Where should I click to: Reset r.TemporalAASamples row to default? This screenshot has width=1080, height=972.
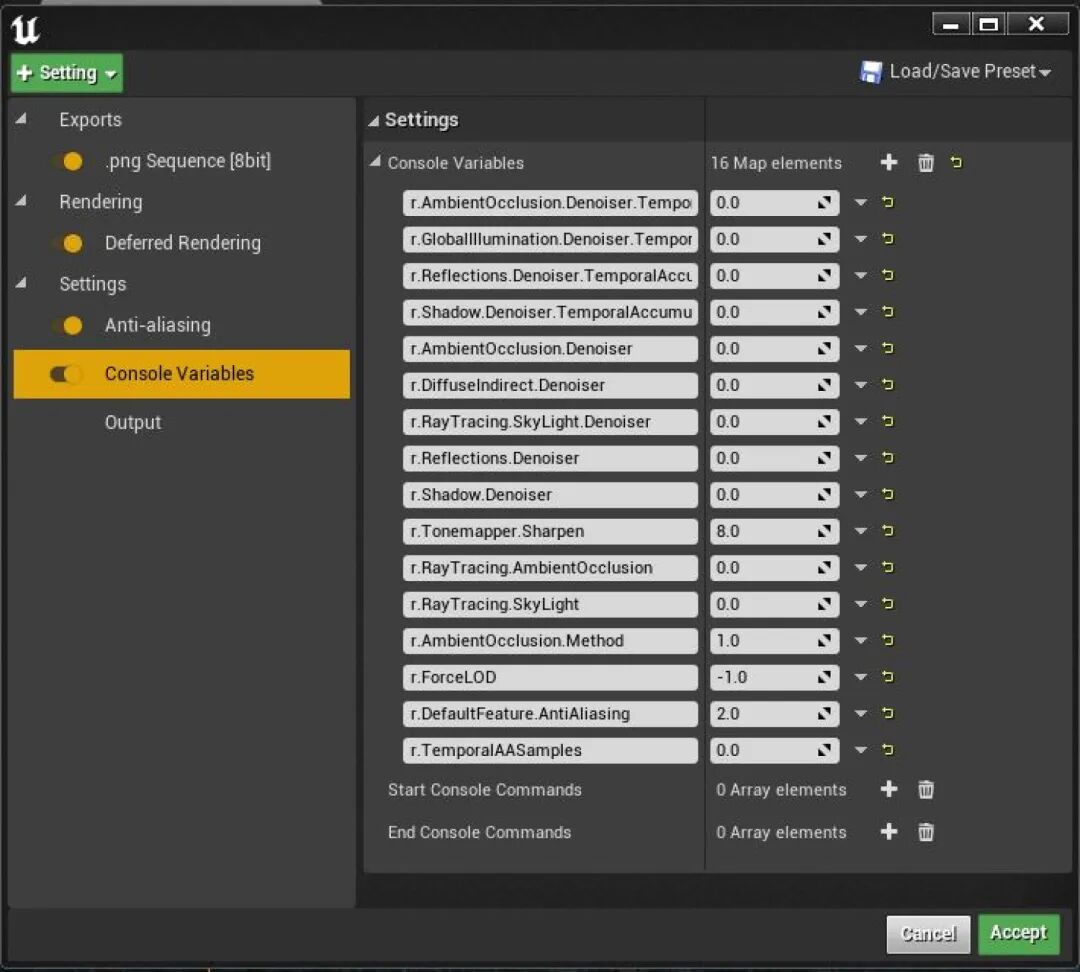(x=888, y=749)
